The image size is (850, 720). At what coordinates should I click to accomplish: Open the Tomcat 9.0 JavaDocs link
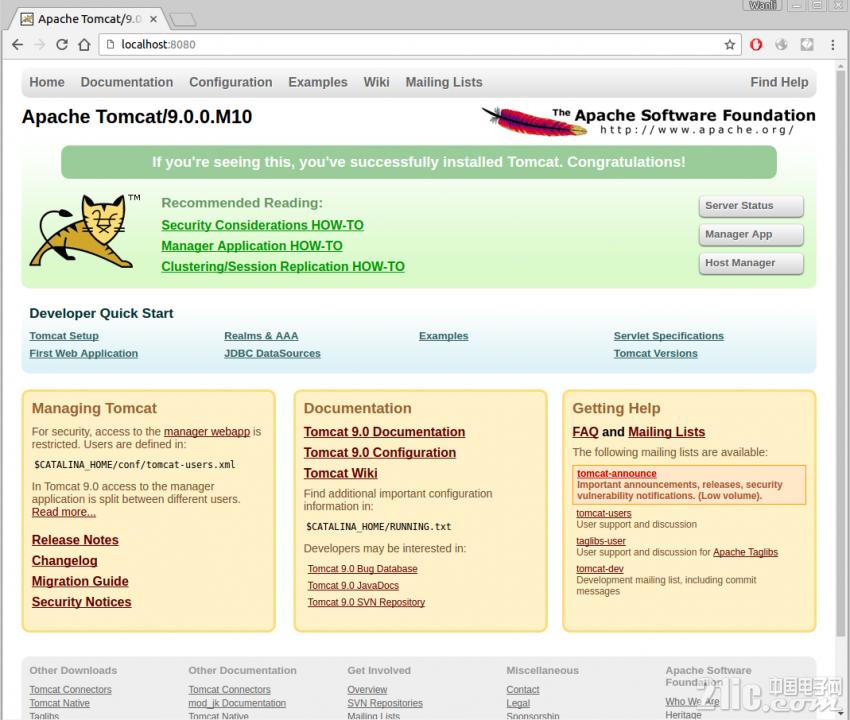pos(353,586)
